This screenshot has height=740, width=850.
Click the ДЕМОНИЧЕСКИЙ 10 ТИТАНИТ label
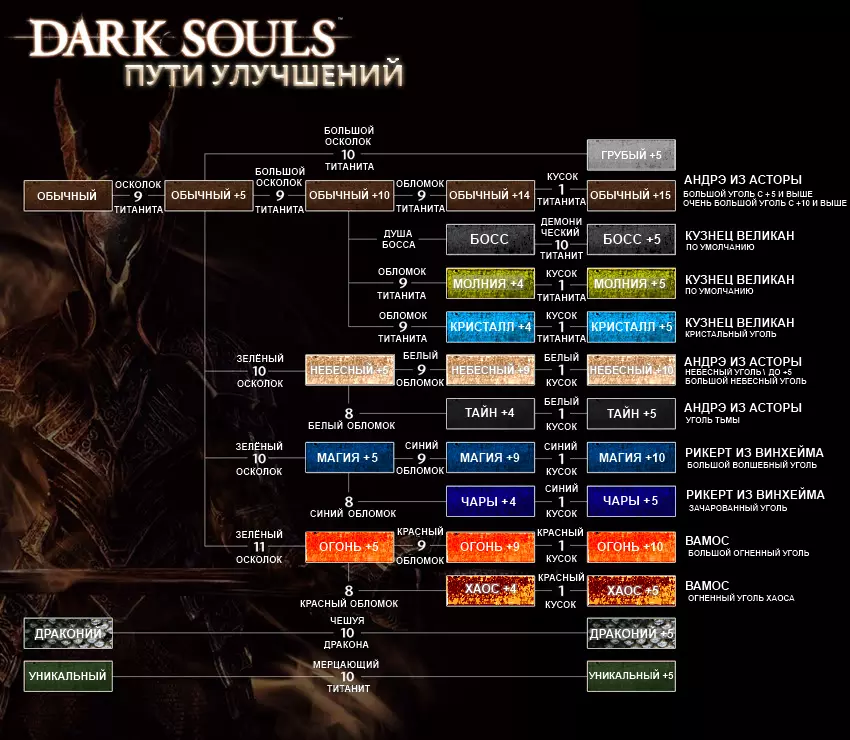click(x=561, y=239)
